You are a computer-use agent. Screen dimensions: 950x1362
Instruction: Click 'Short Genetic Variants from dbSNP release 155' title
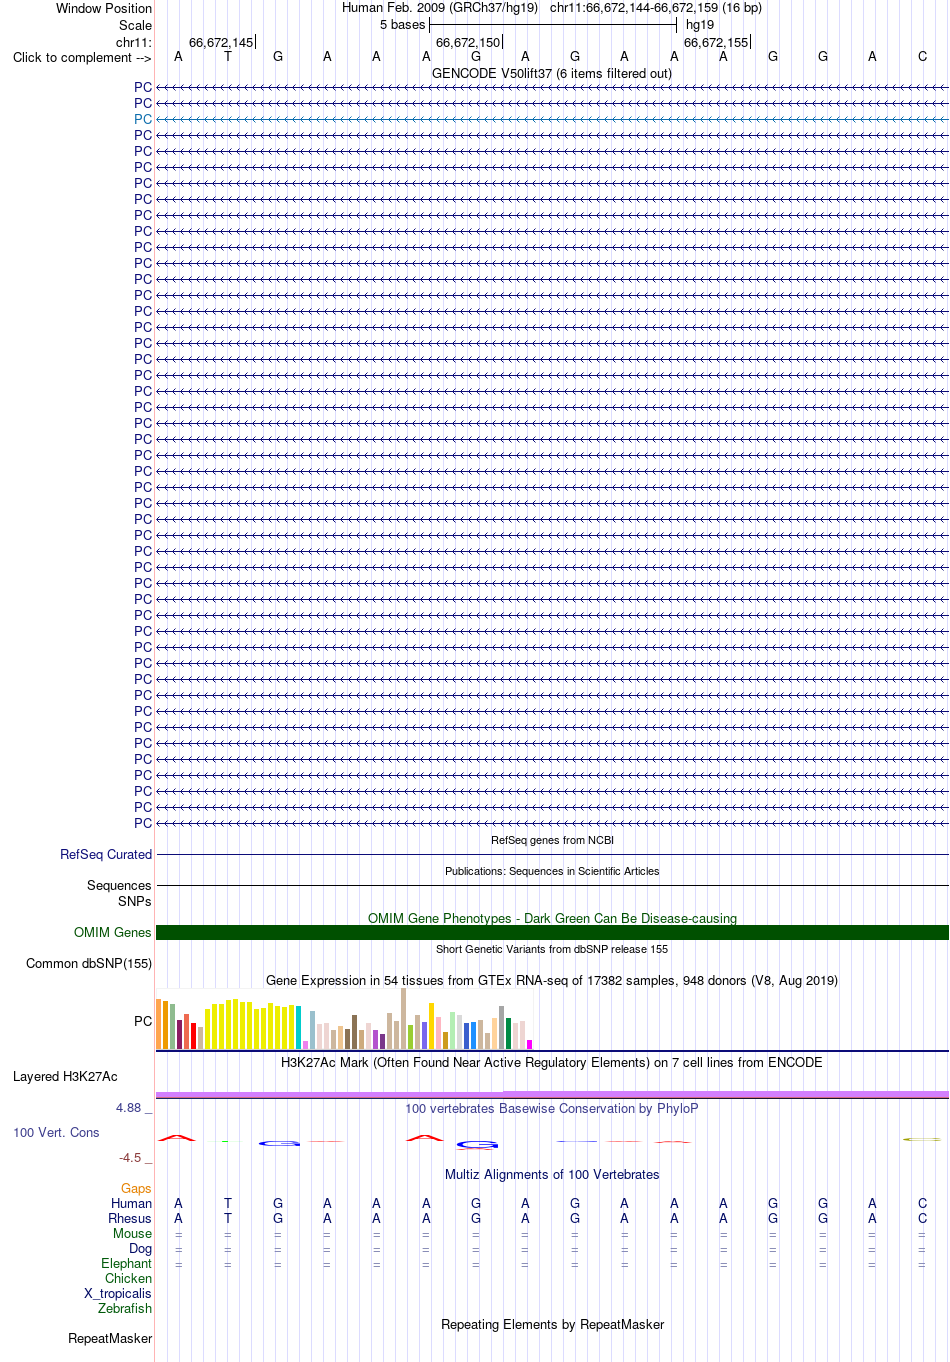point(552,949)
